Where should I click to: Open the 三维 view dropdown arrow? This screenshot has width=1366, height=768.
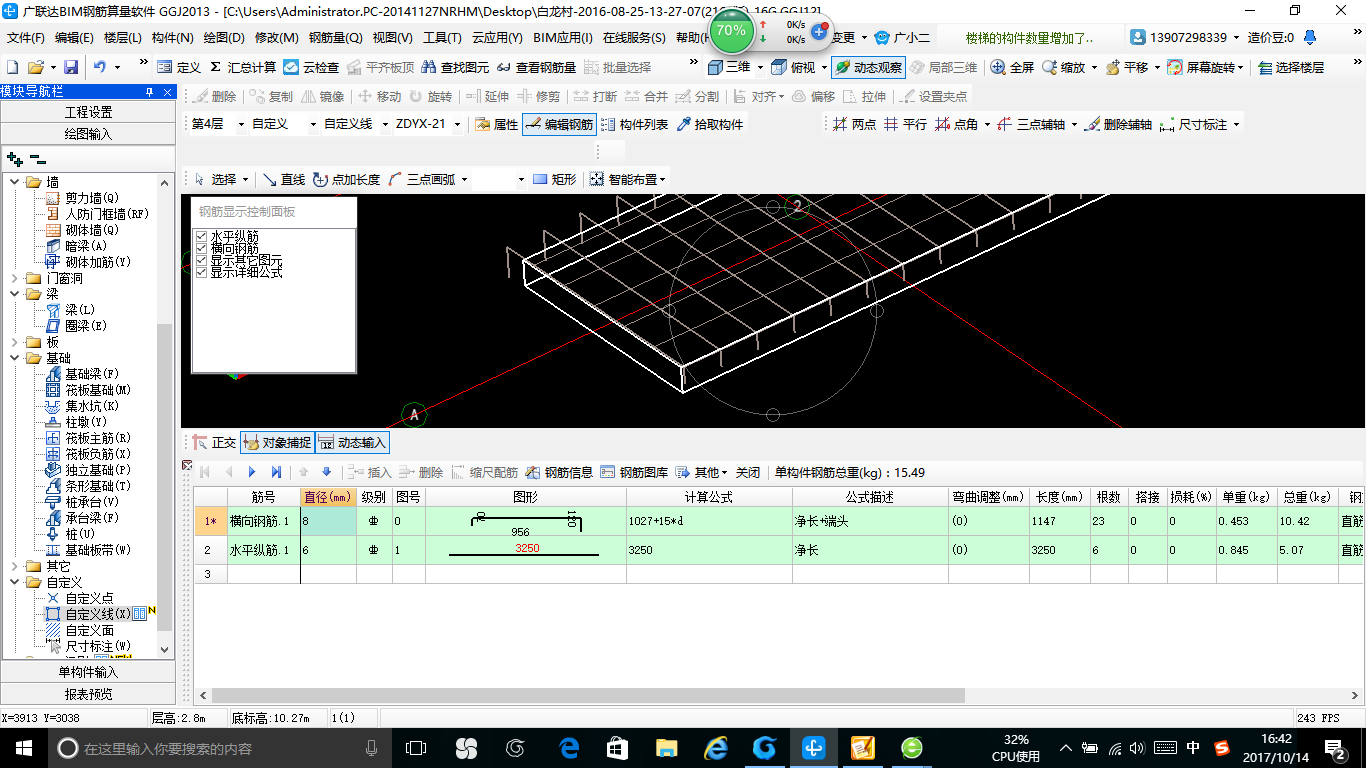pos(759,67)
